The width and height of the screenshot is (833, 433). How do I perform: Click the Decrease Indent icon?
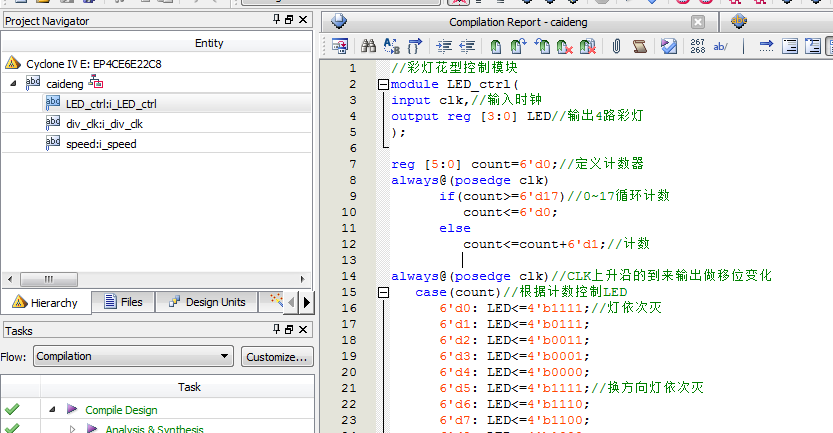pos(466,46)
